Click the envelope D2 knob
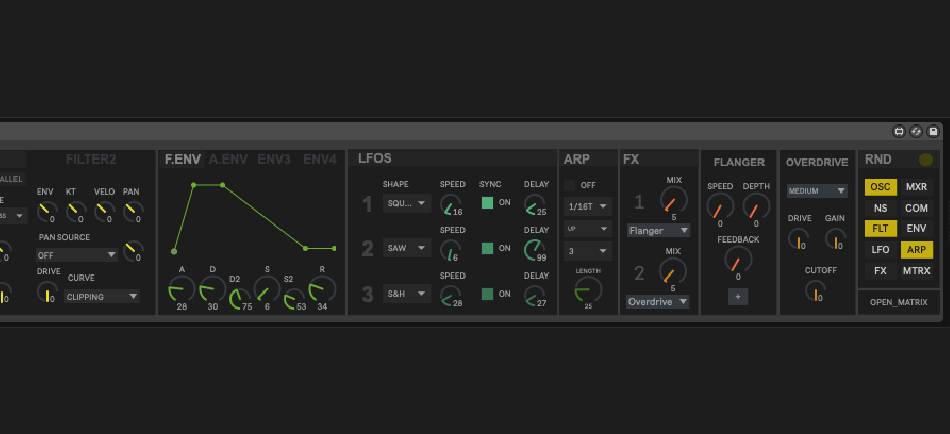950x434 pixels. point(239,298)
